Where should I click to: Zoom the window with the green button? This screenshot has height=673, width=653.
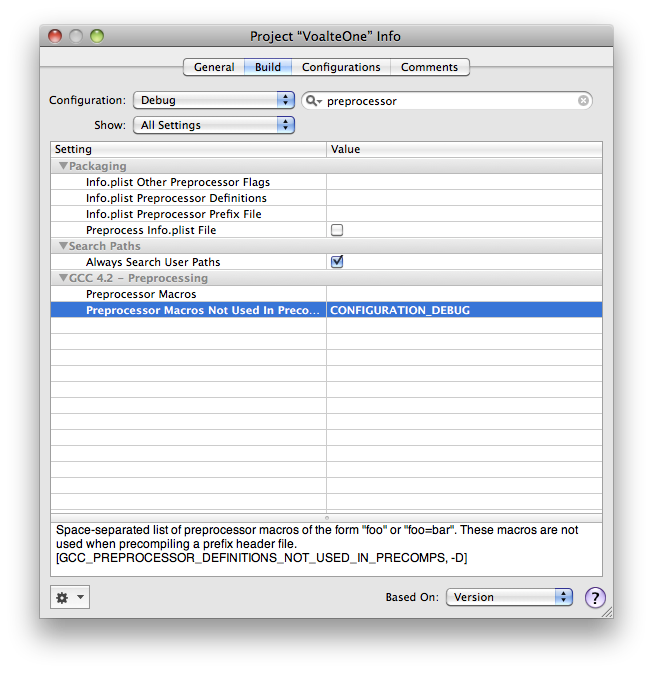pos(97,36)
